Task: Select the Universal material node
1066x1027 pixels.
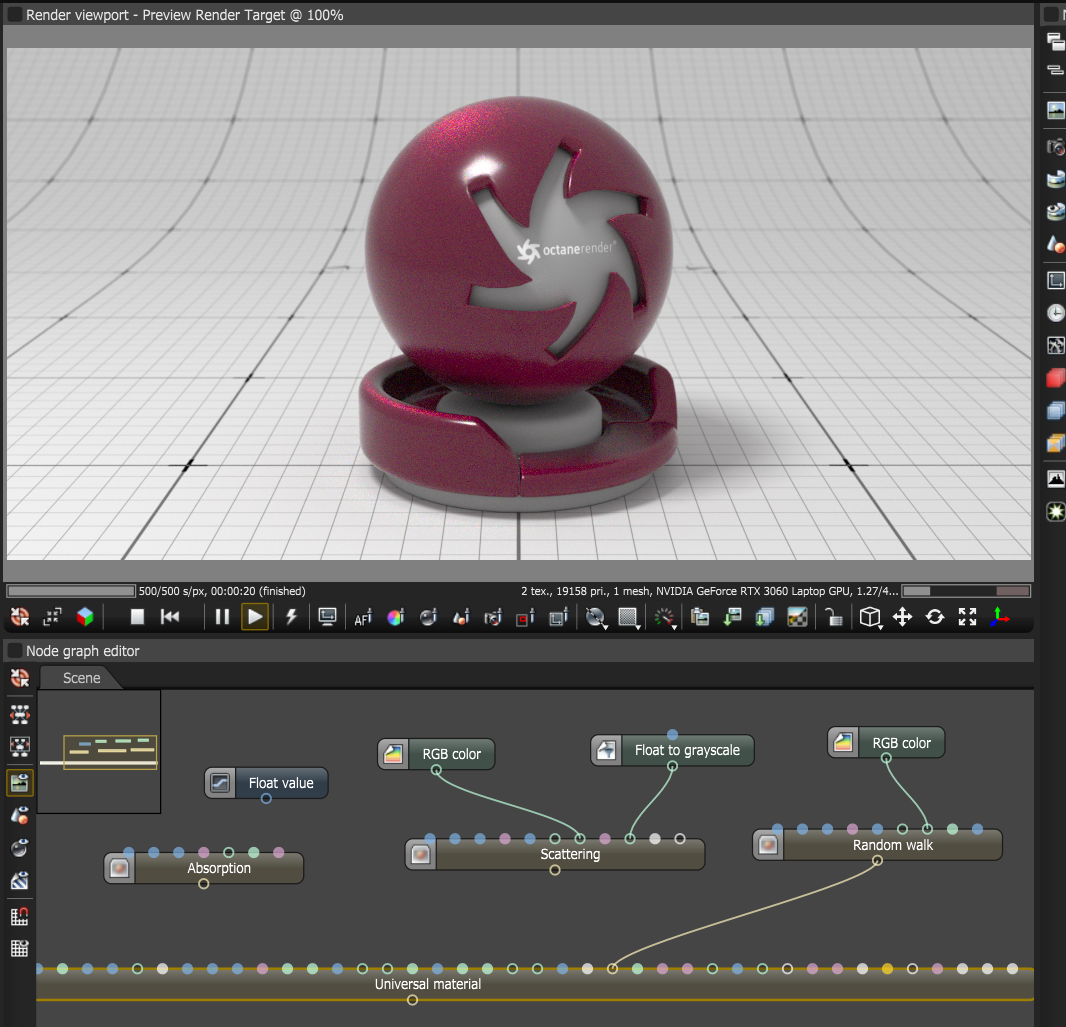Action: click(535, 984)
